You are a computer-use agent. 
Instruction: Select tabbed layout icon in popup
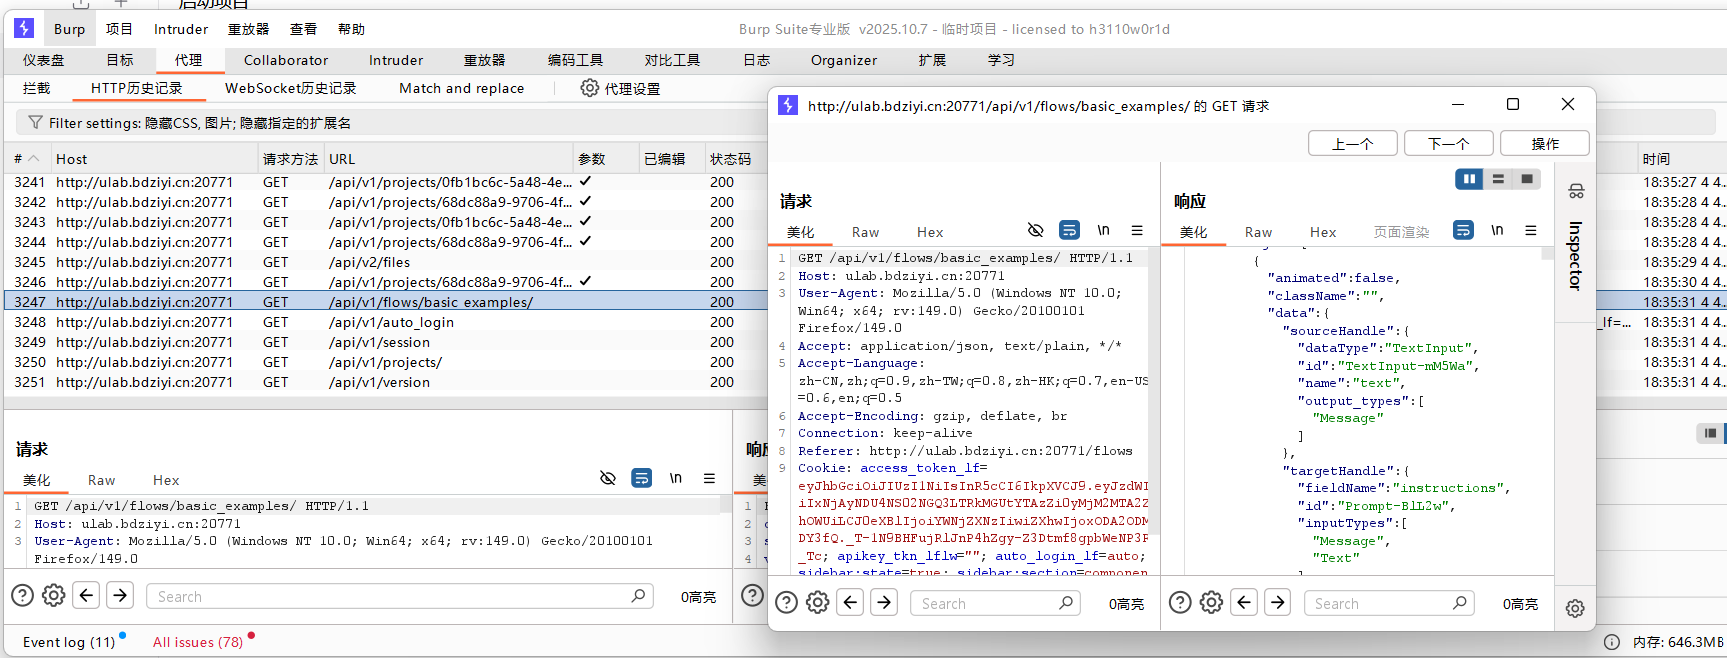(x=1526, y=179)
